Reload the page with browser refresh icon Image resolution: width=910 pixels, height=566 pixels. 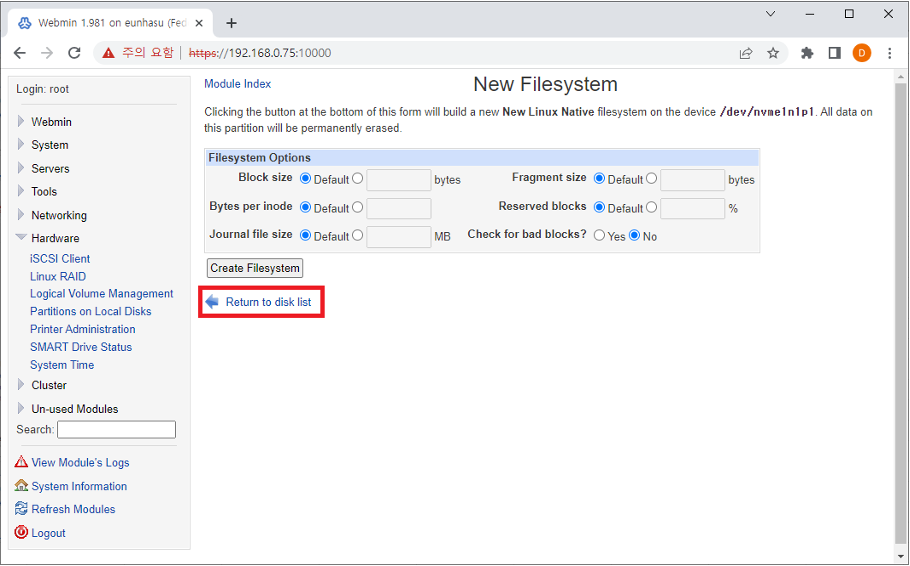tap(74, 53)
